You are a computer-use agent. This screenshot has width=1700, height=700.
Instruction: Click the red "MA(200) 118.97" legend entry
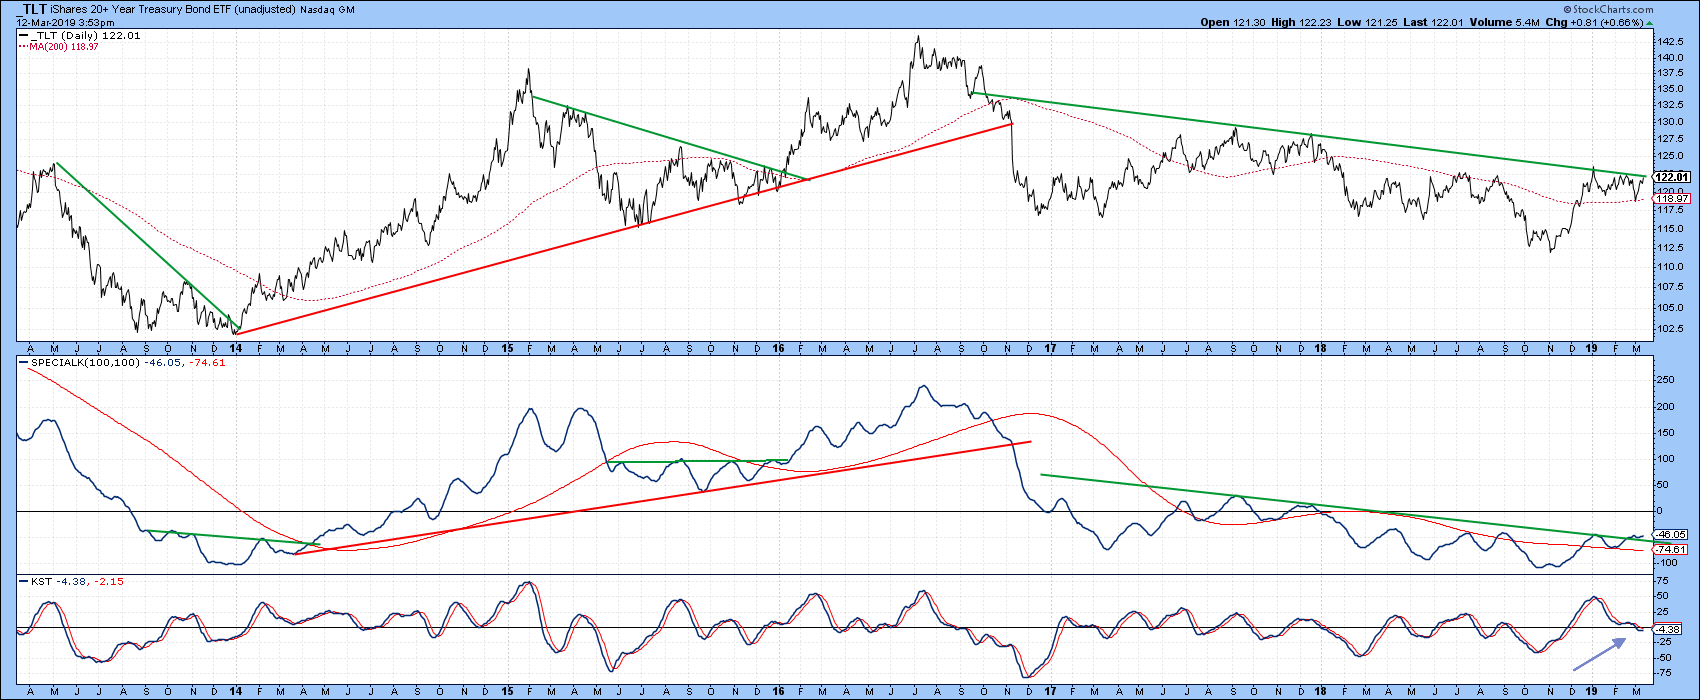pos(59,46)
